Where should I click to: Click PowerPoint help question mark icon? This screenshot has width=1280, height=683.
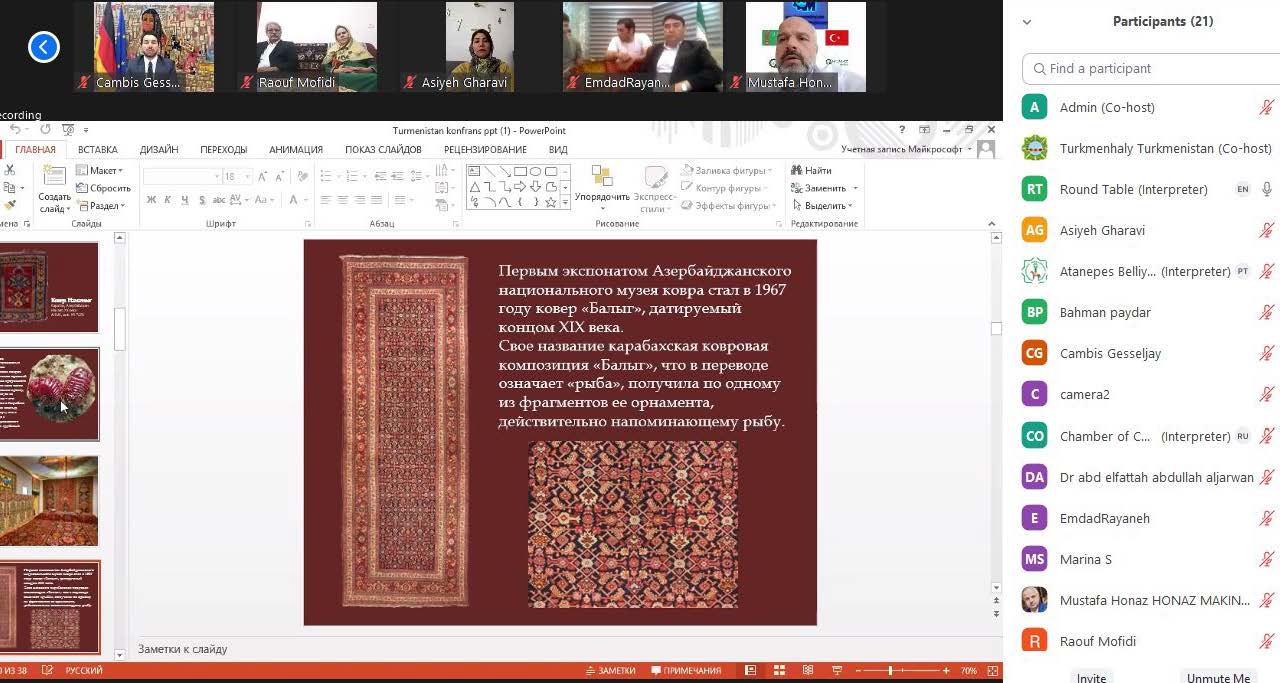[x=902, y=130]
